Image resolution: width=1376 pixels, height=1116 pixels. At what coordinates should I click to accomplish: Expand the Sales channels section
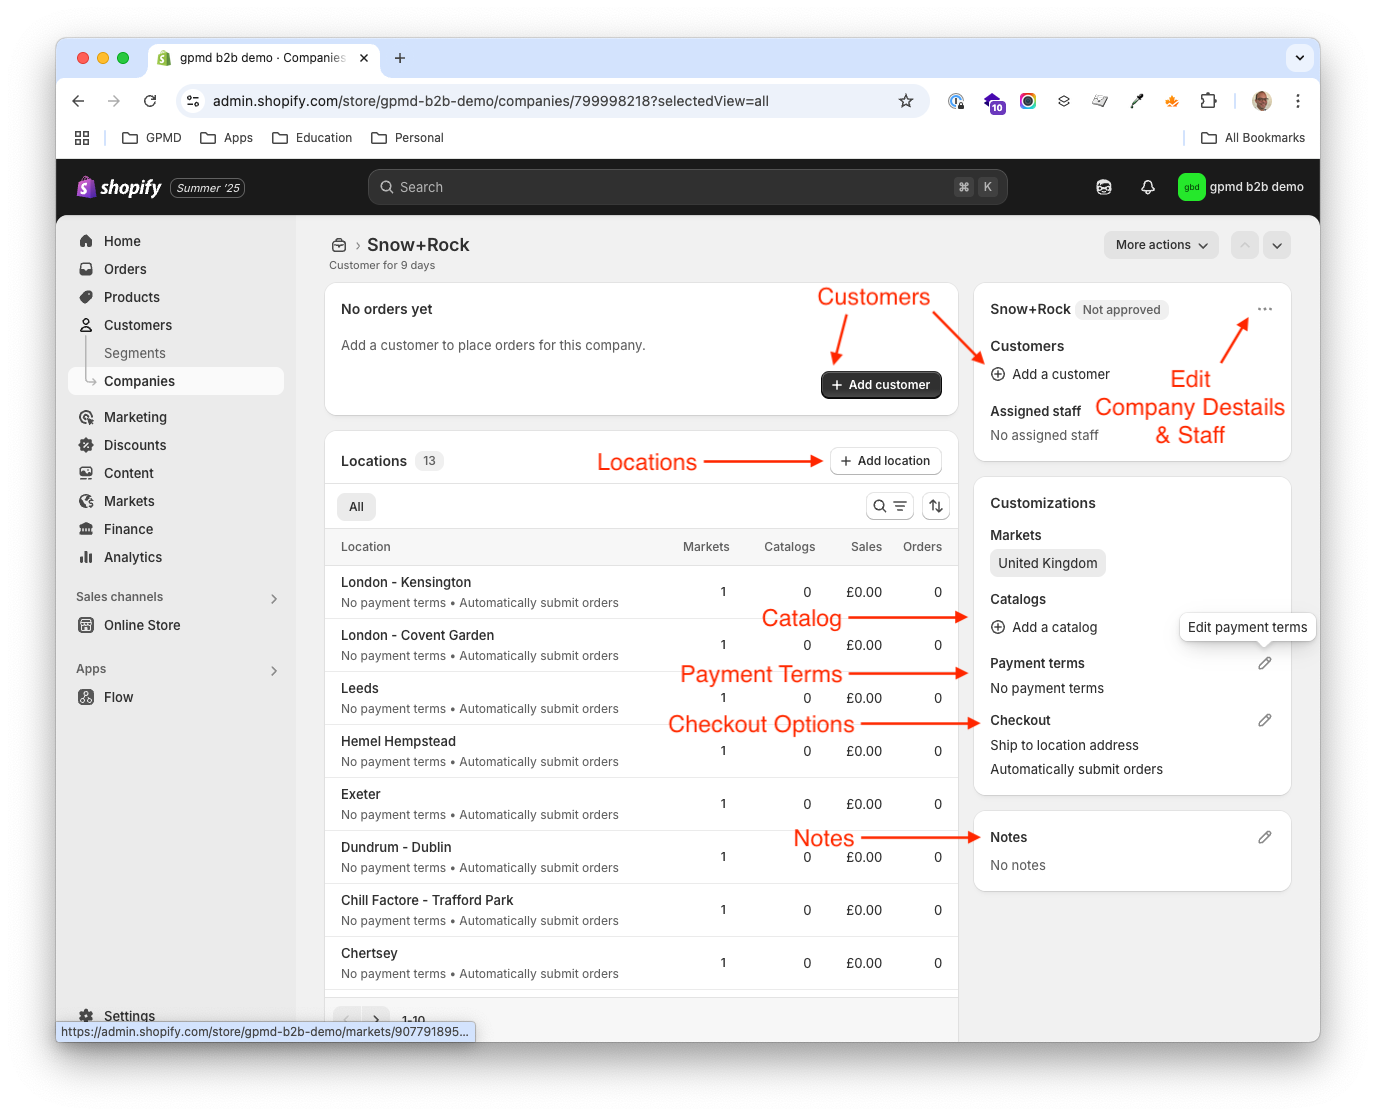[274, 599]
